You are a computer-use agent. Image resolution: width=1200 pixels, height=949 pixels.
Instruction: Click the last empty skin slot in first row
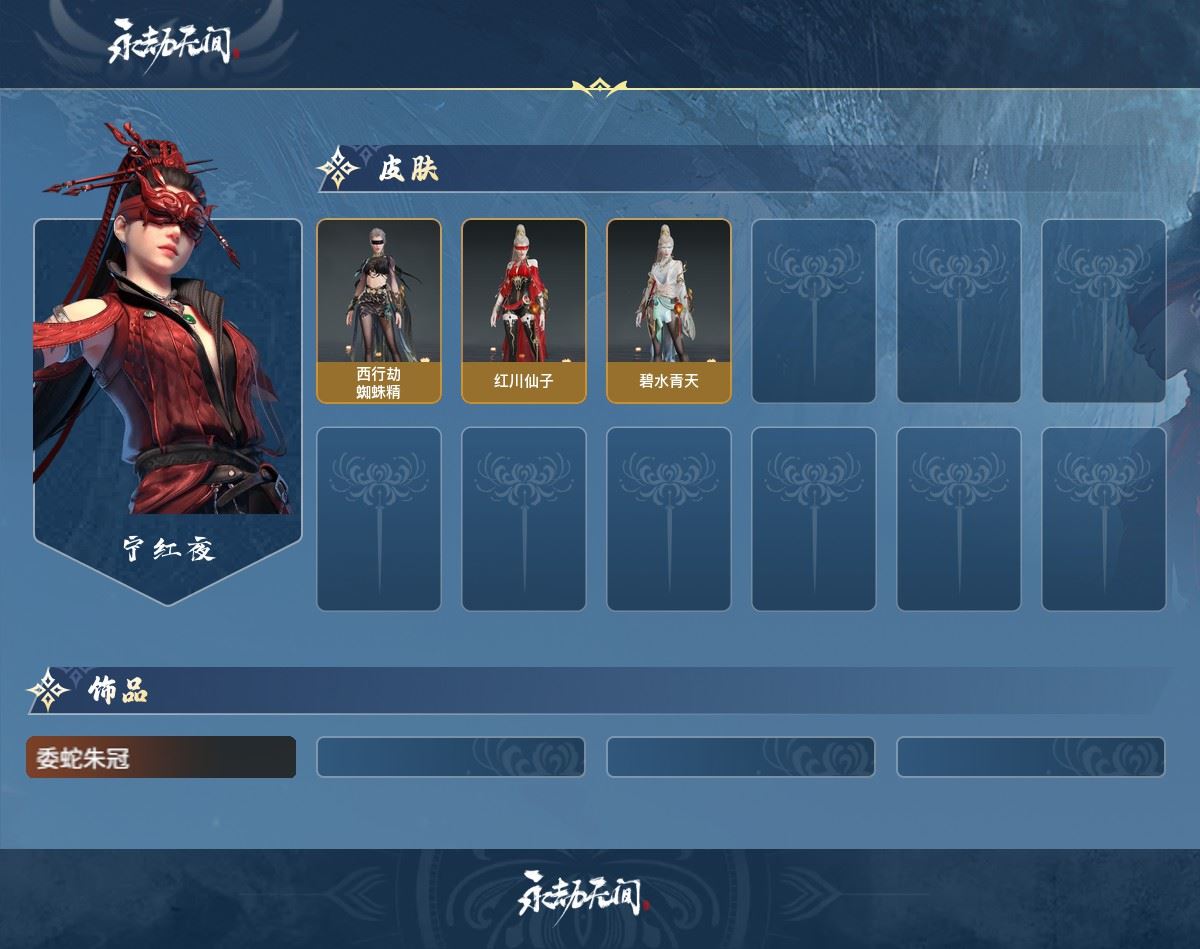pyautogui.click(x=1104, y=311)
